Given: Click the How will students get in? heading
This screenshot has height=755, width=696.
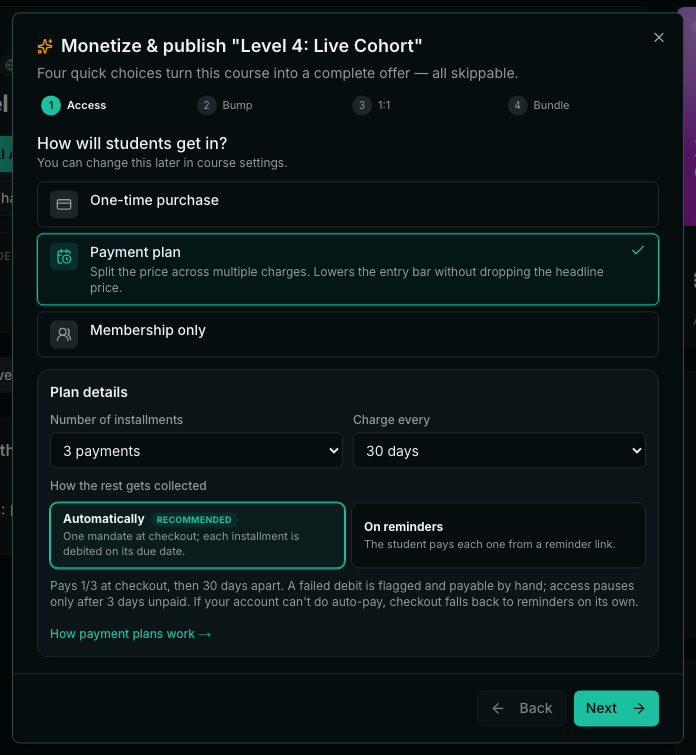Looking at the screenshot, I should 132,143.
